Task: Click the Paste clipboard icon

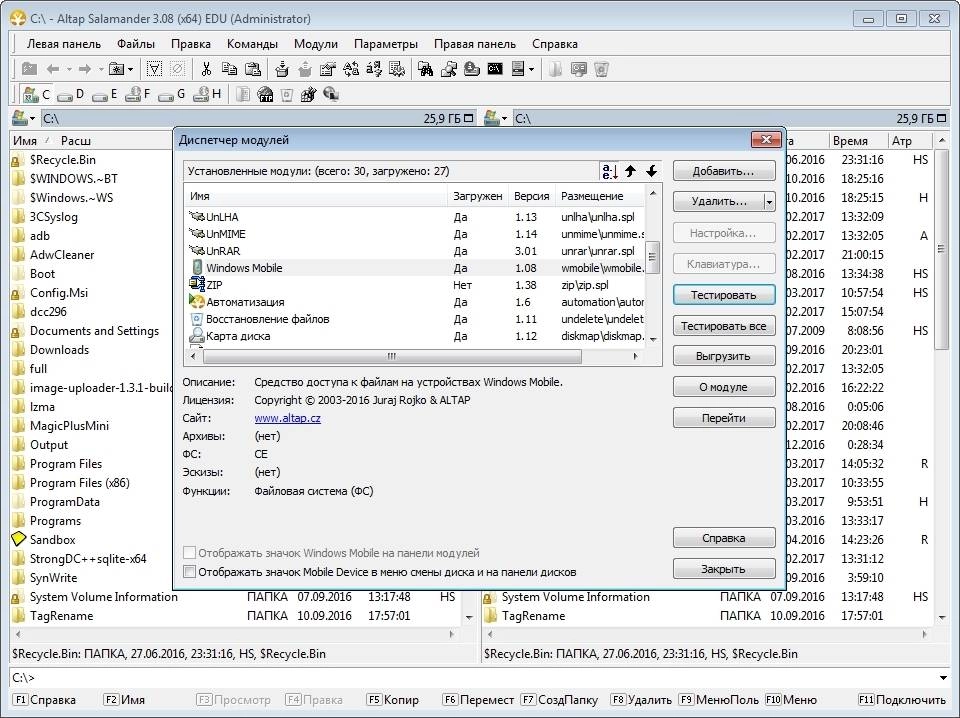Action: 253,69
